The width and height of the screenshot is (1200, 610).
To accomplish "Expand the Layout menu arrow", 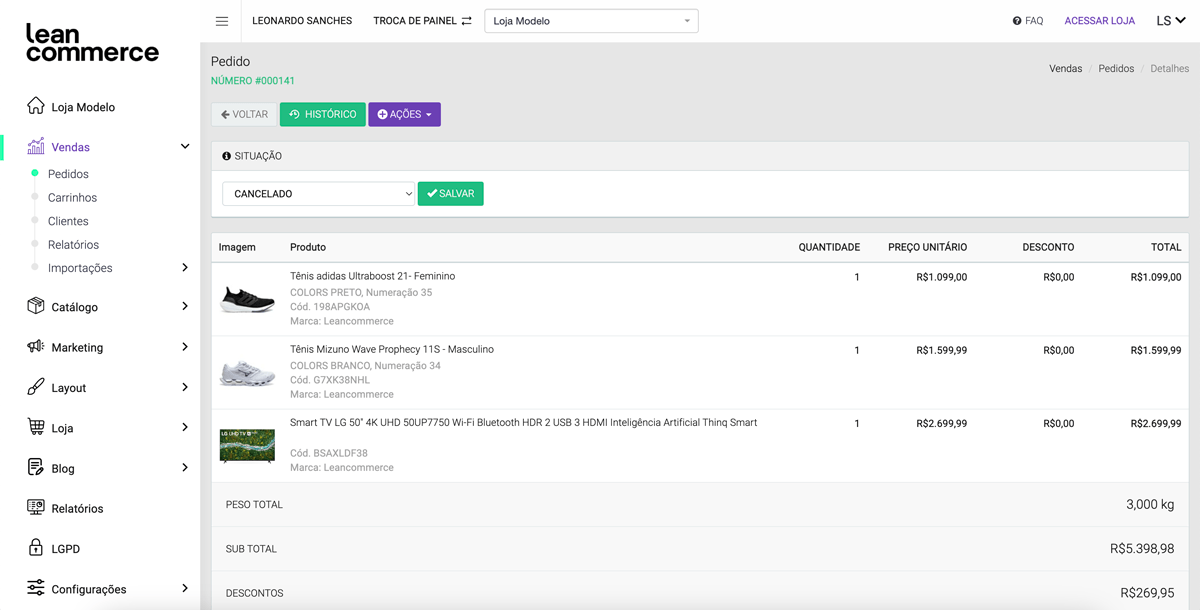I will (185, 387).
